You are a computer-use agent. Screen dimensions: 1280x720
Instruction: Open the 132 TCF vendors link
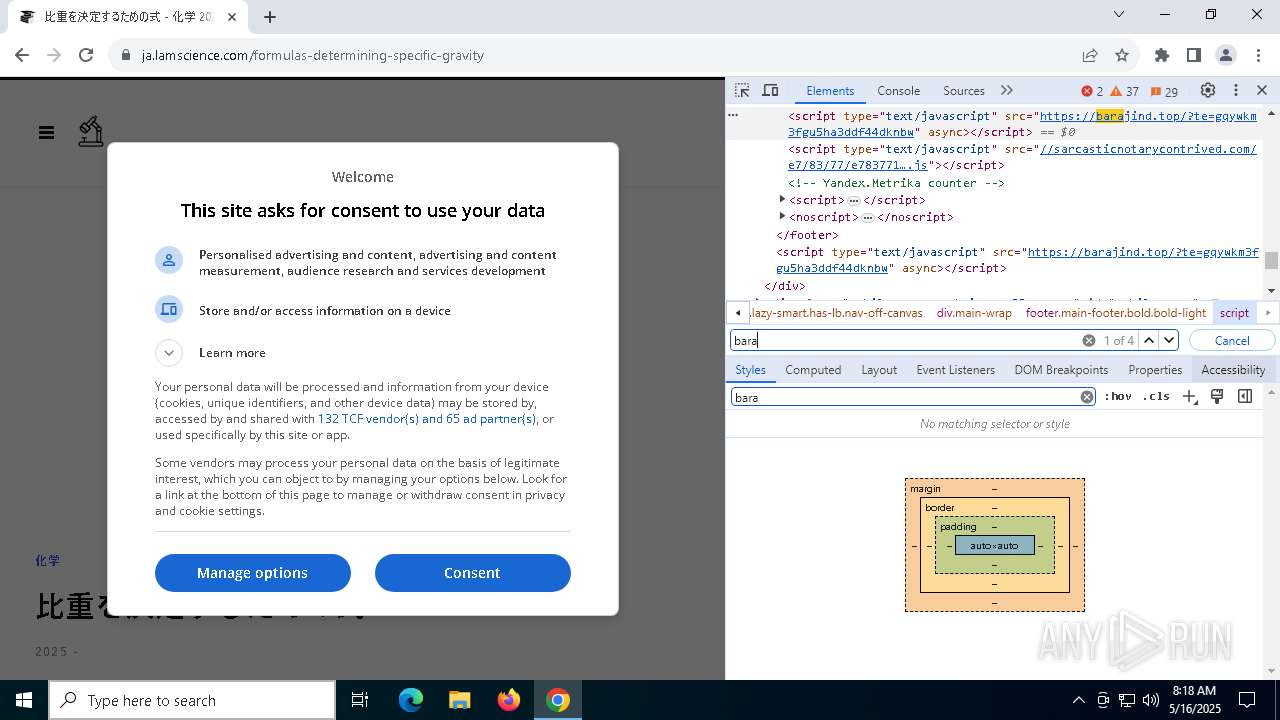tap(427, 419)
